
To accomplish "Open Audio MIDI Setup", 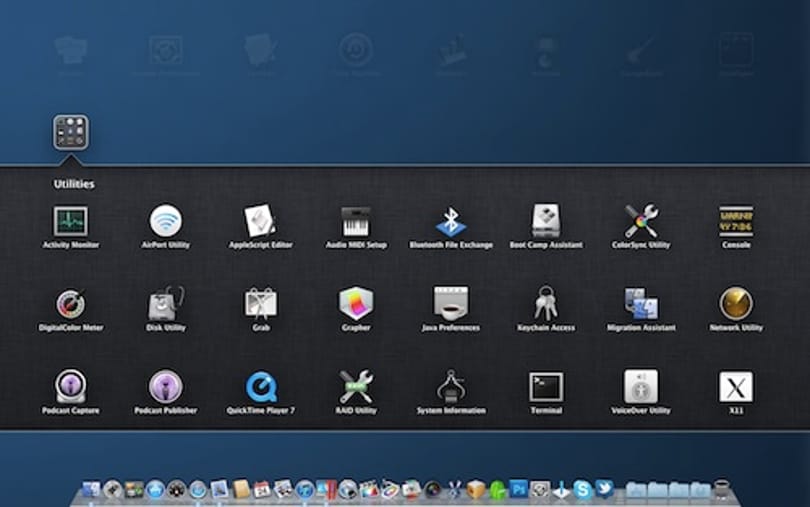I will click(356, 221).
